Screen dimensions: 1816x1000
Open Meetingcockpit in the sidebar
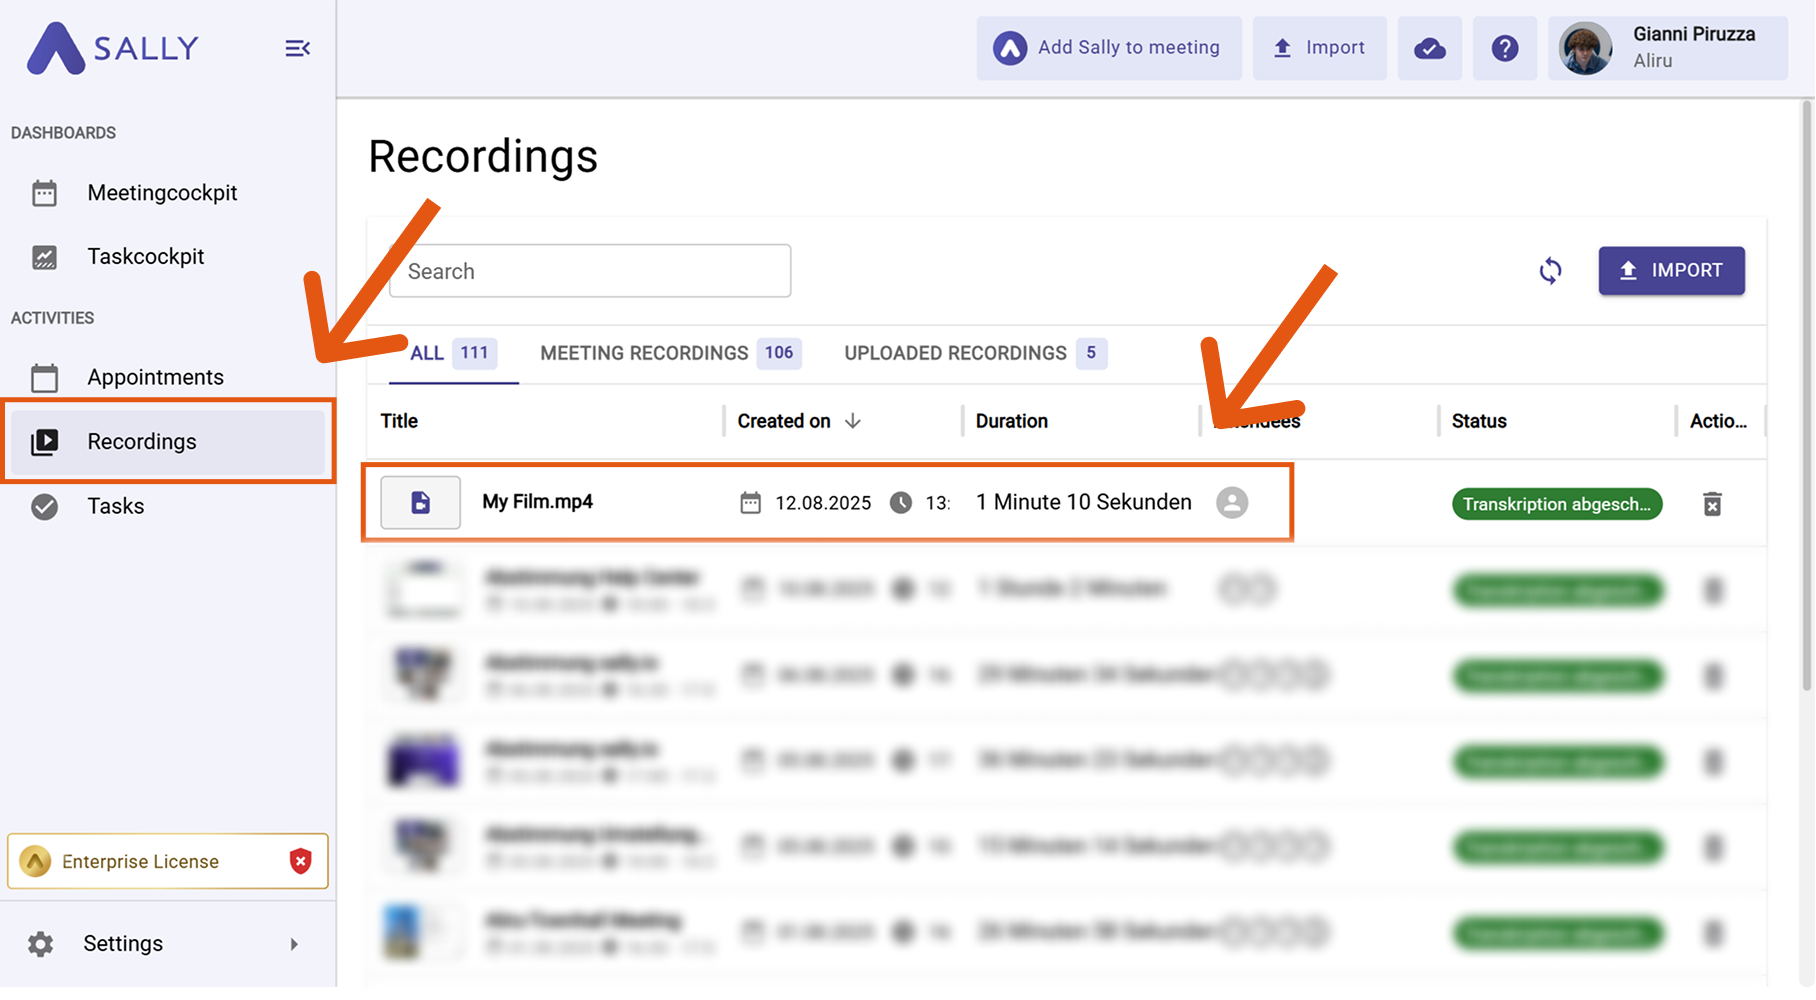pos(162,193)
